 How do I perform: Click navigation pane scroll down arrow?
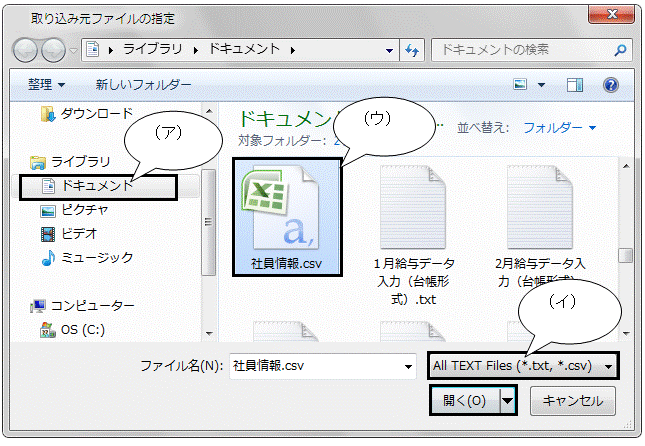tap(209, 333)
